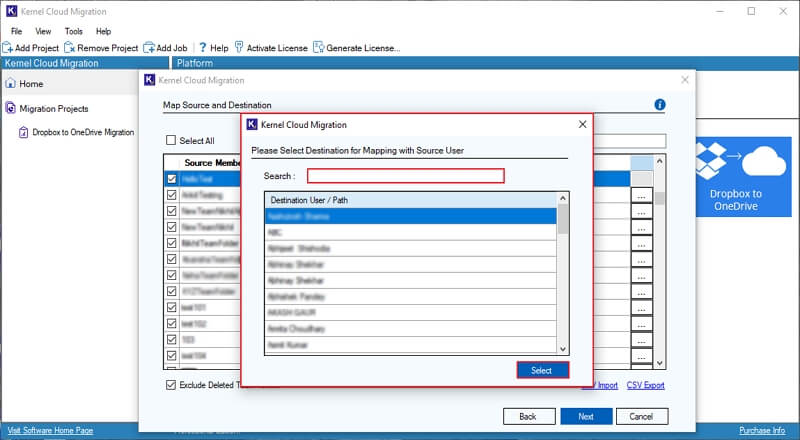Image resolution: width=800 pixels, height=440 pixels.
Task: Close the Map Source and Destination dialog
Action: point(685,80)
